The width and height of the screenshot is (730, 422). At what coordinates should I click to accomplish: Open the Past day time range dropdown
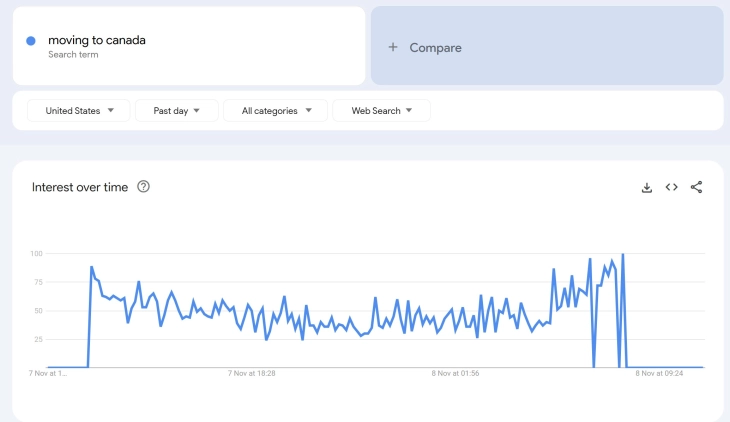[177, 111]
